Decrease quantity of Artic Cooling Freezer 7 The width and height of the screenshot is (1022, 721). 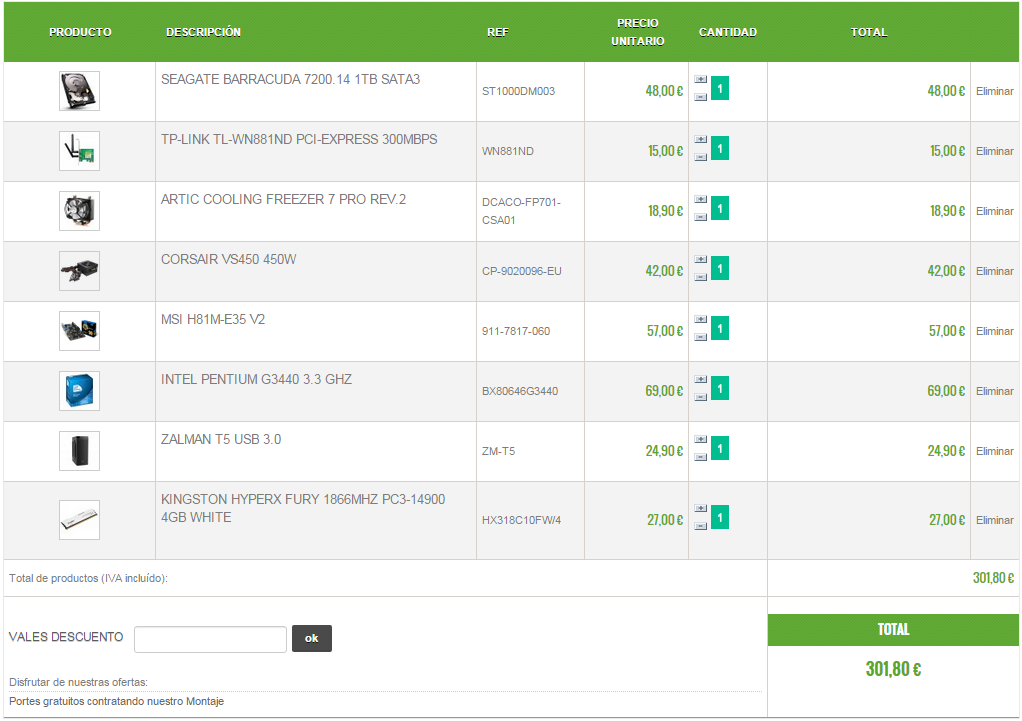701,217
